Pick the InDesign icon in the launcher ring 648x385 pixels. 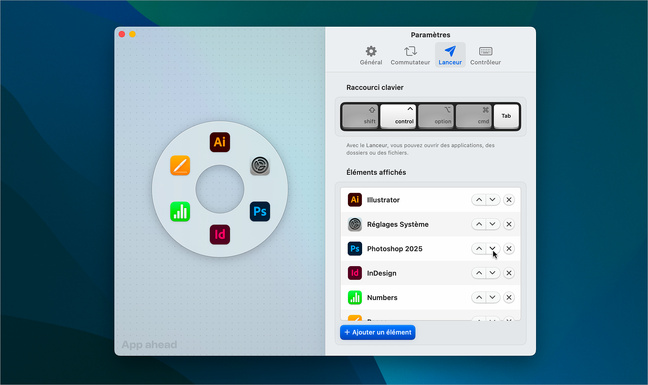[219, 235]
